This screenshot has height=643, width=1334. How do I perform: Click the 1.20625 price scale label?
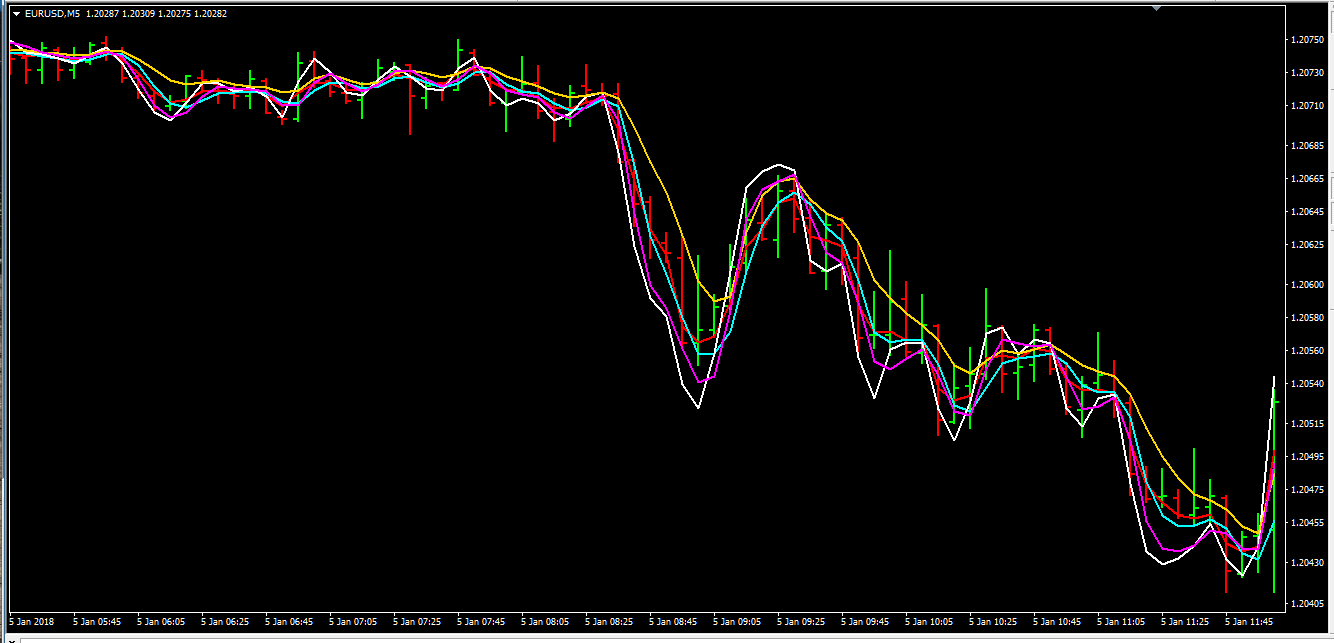click(x=1307, y=245)
